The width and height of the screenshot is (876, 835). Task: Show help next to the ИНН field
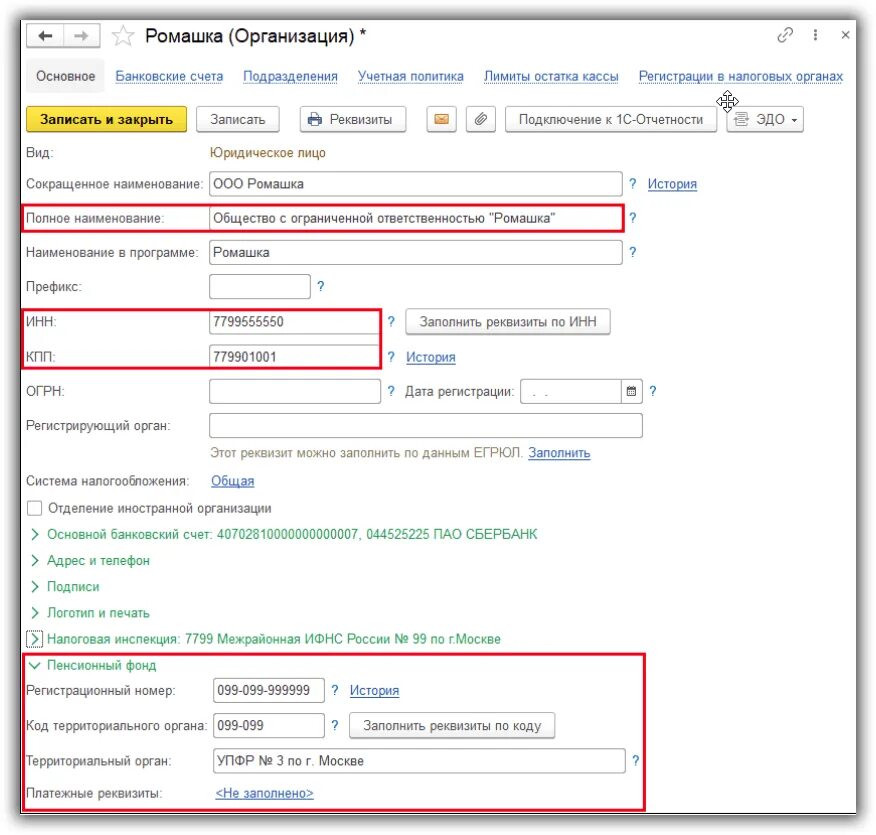pos(391,321)
